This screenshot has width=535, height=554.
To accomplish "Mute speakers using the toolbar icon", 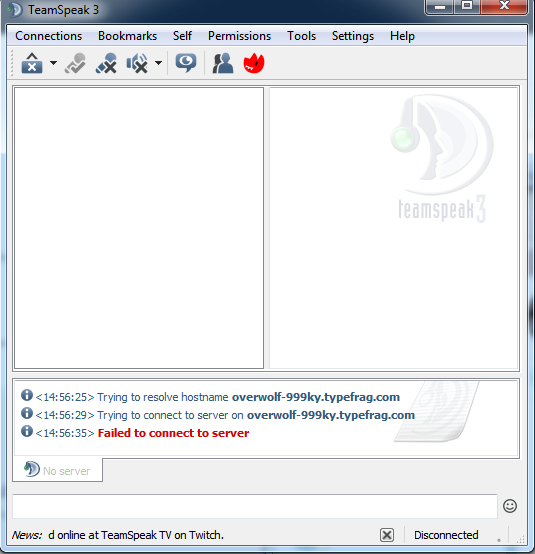I will click(x=137, y=64).
